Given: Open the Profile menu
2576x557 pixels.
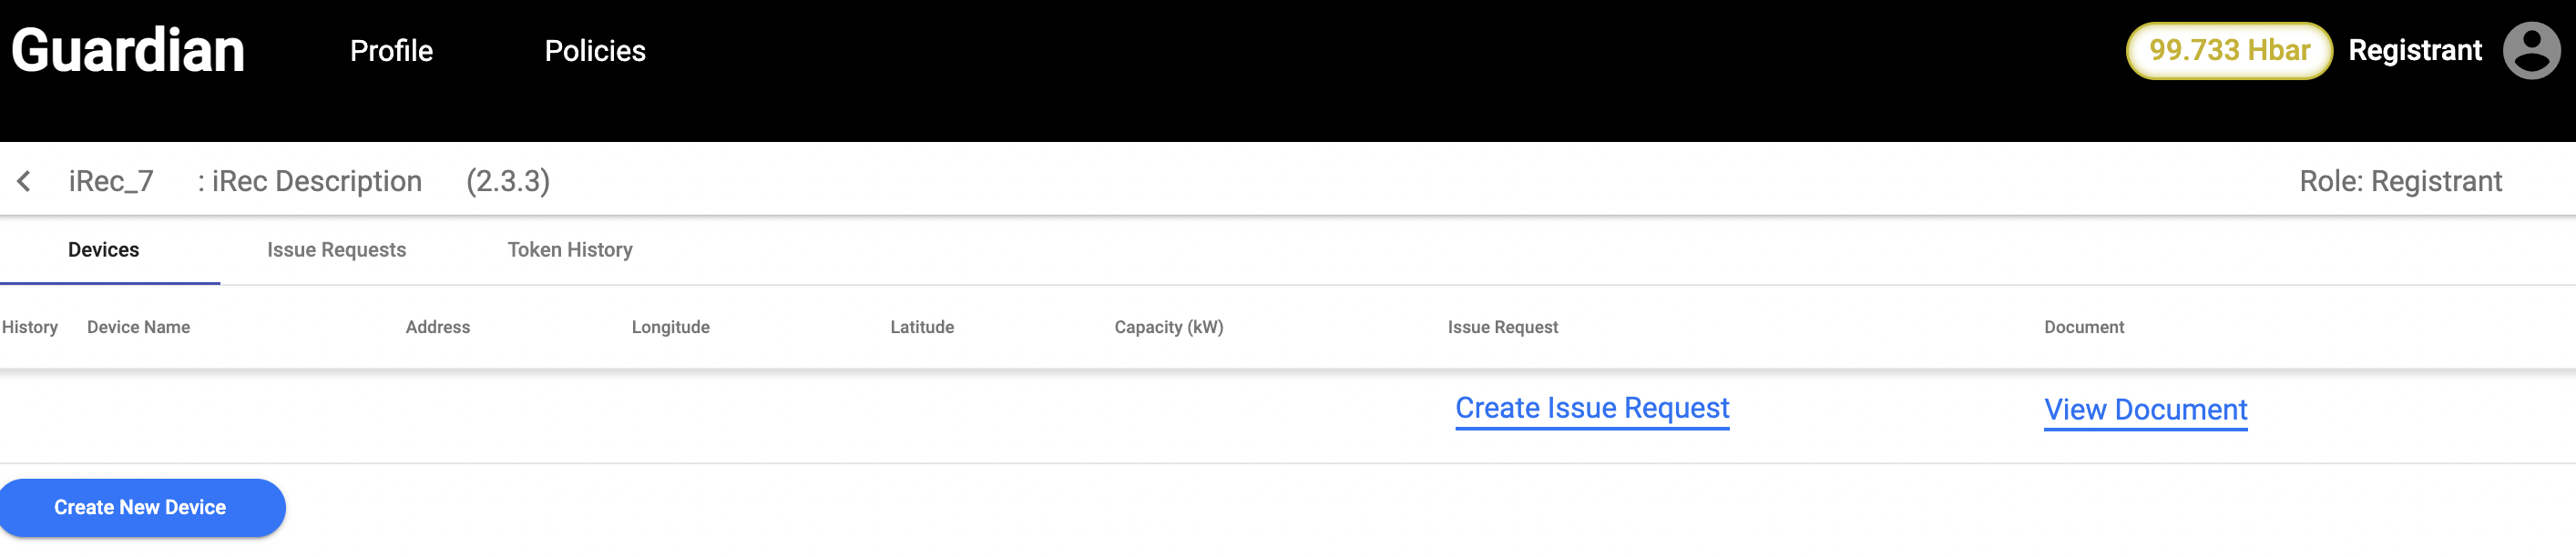Looking at the screenshot, I should point(391,51).
